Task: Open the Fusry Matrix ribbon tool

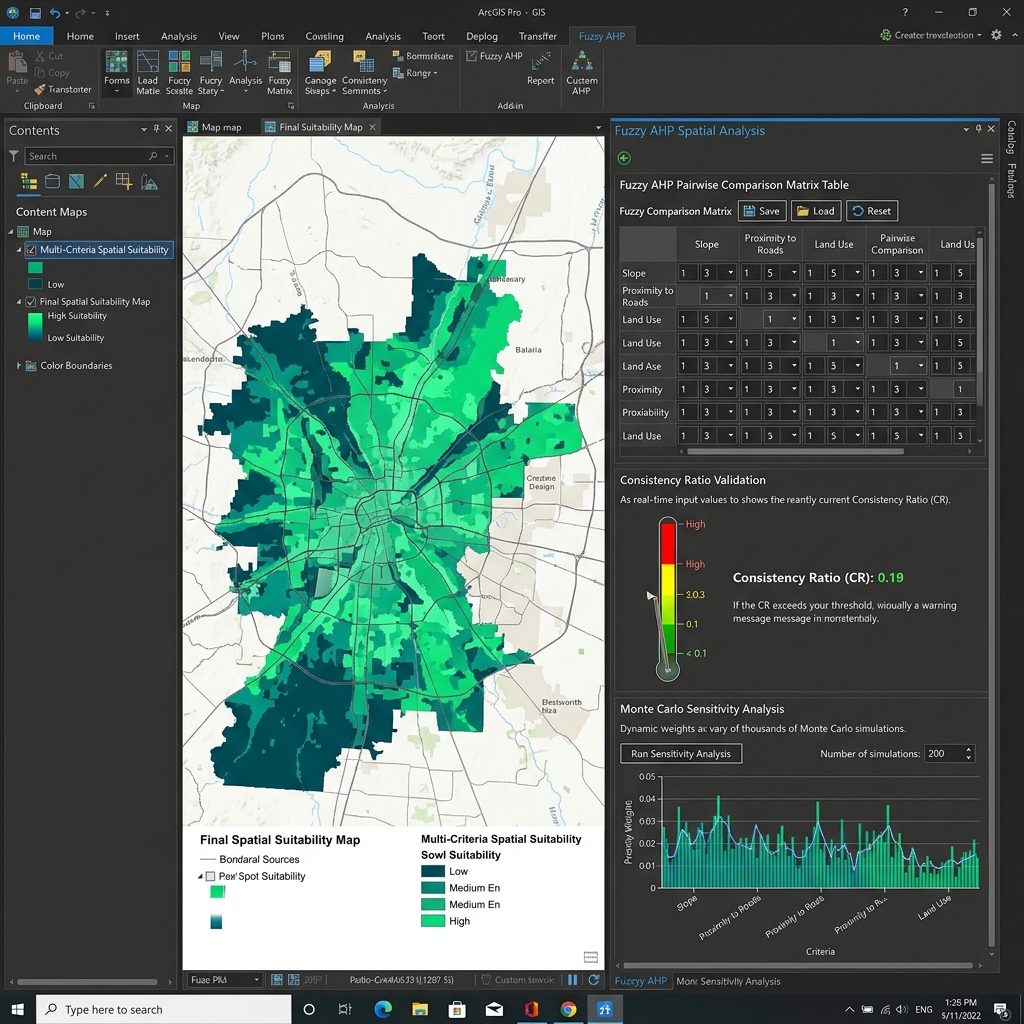Action: (280, 71)
